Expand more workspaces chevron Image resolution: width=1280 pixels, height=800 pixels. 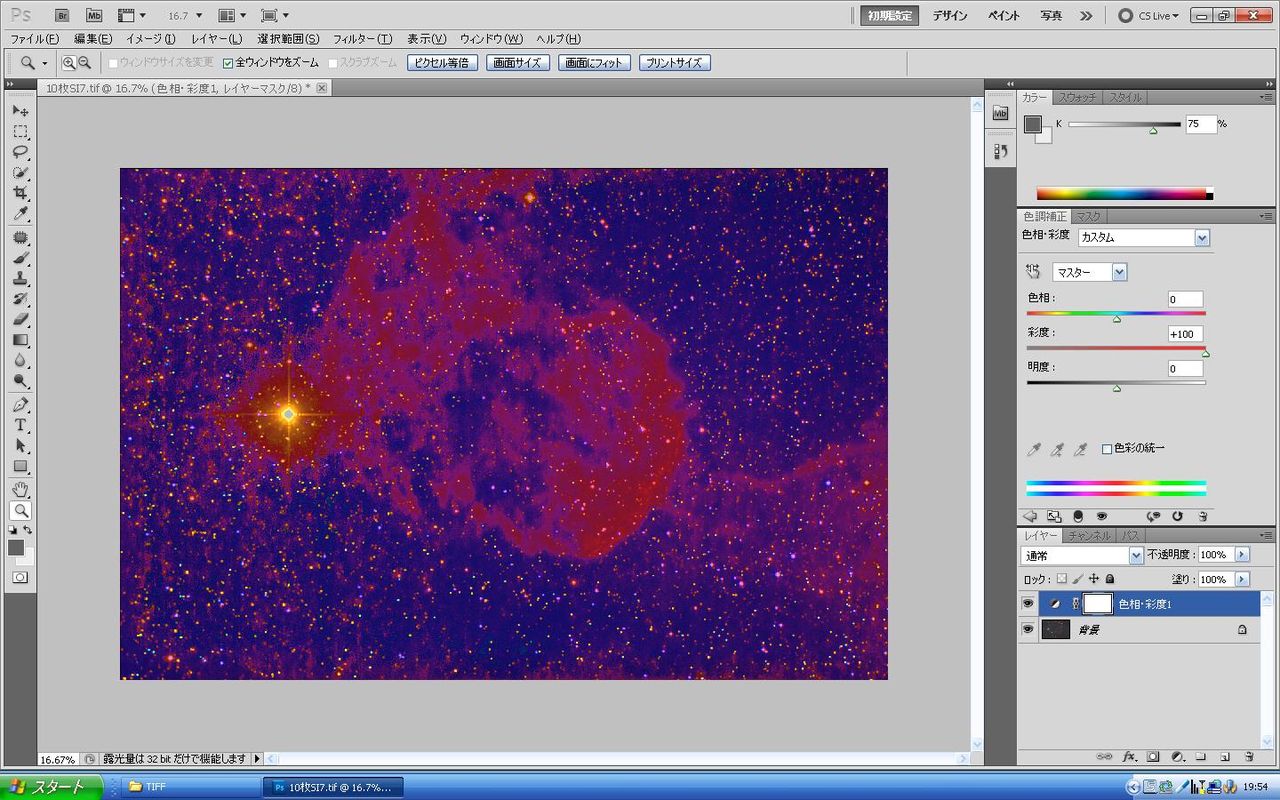[1086, 15]
